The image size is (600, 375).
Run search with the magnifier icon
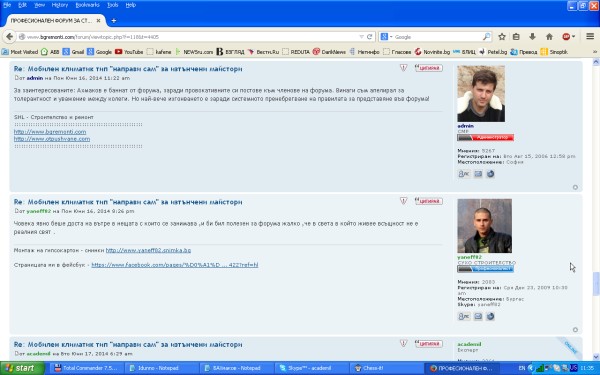(x=486, y=37)
